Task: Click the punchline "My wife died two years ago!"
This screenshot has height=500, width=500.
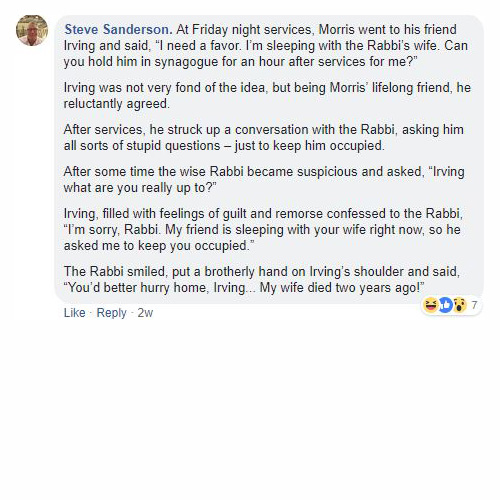Action: tap(342, 287)
